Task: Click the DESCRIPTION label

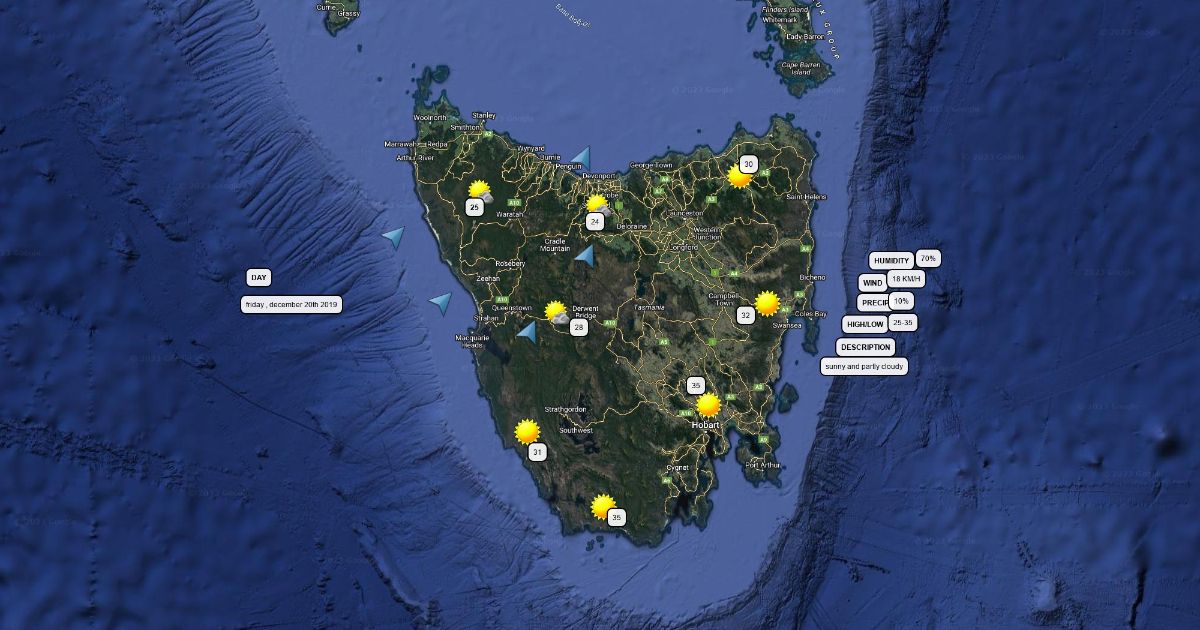Action: click(x=866, y=347)
